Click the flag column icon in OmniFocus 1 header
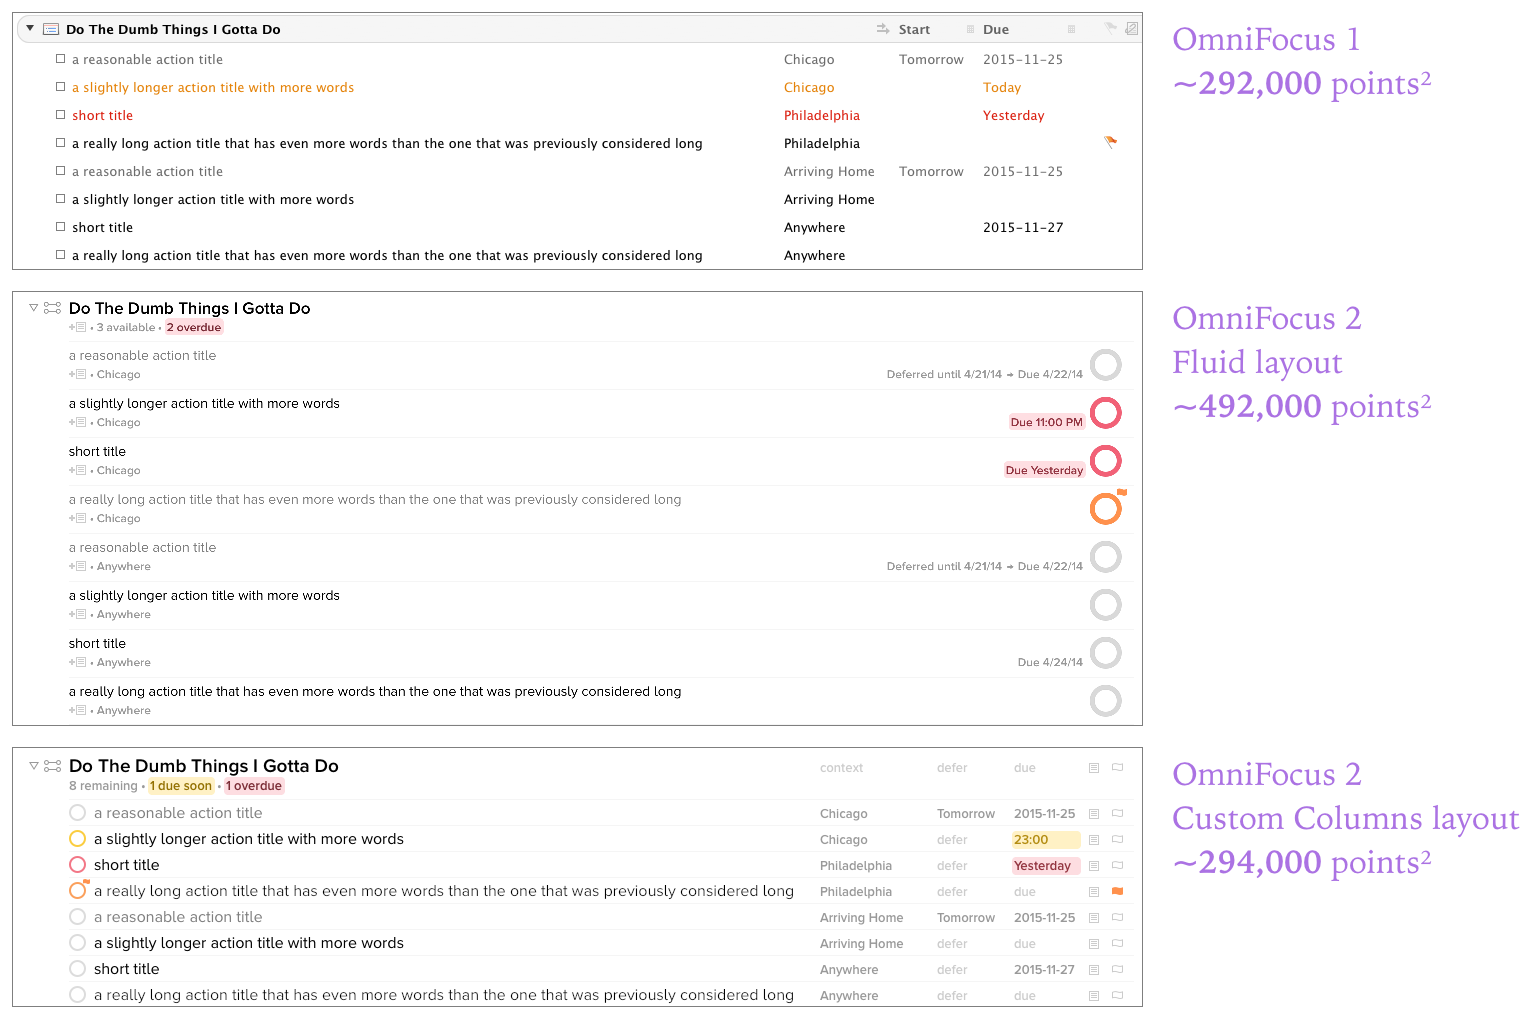This screenshot has height=1019, width=1536. point(1110,28)
